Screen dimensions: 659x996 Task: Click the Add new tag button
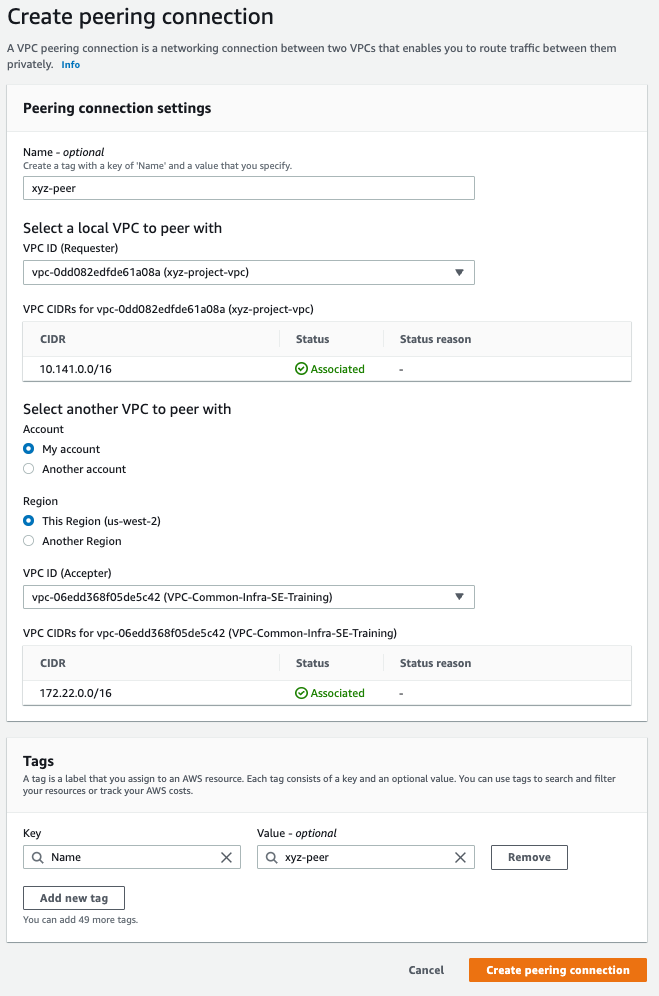(73, 898)
